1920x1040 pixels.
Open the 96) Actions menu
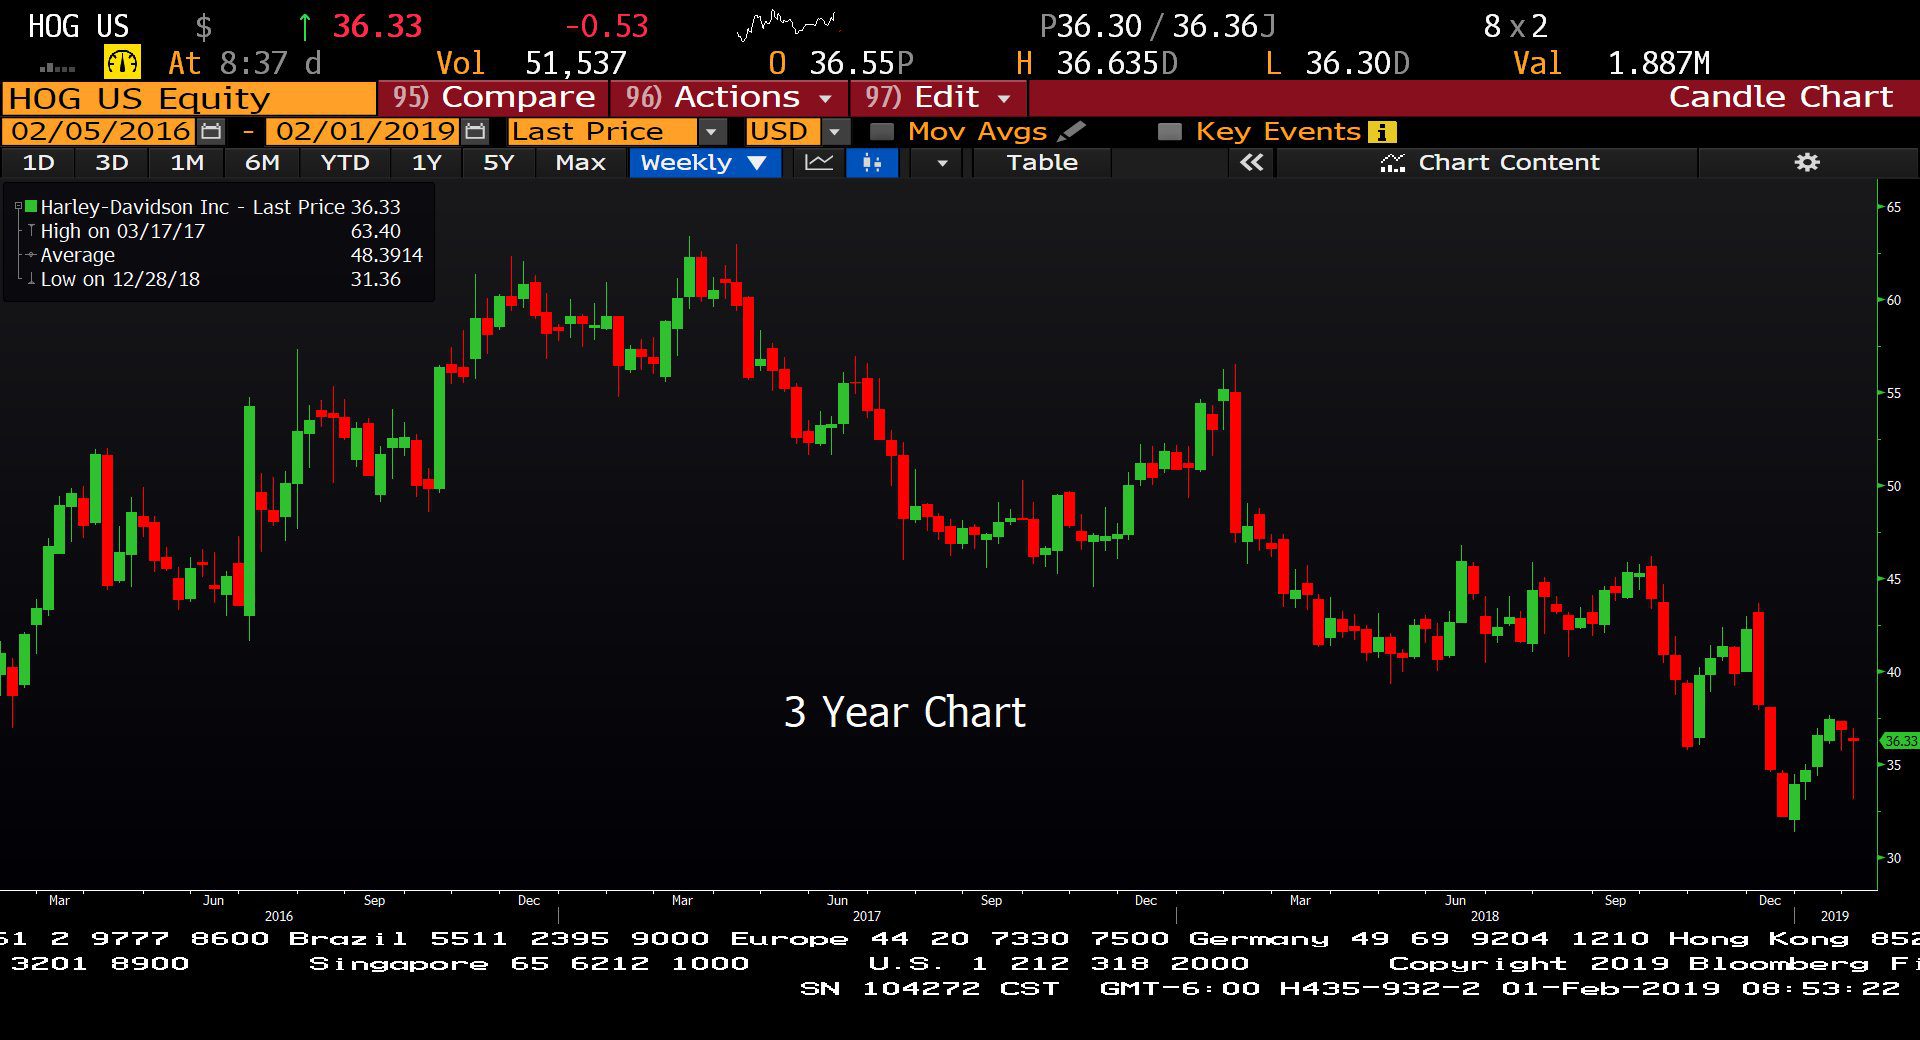728,97
